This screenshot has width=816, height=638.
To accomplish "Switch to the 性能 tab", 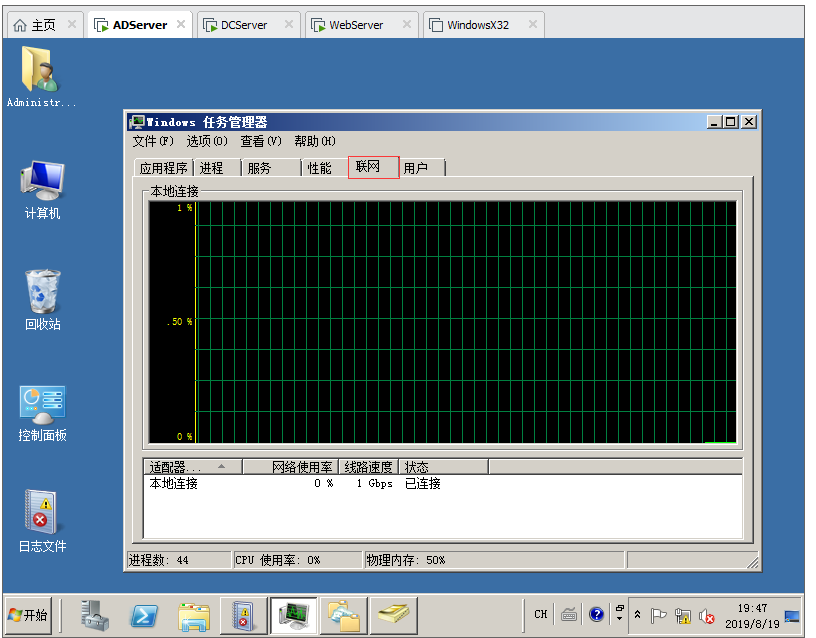I will (320, 168).
